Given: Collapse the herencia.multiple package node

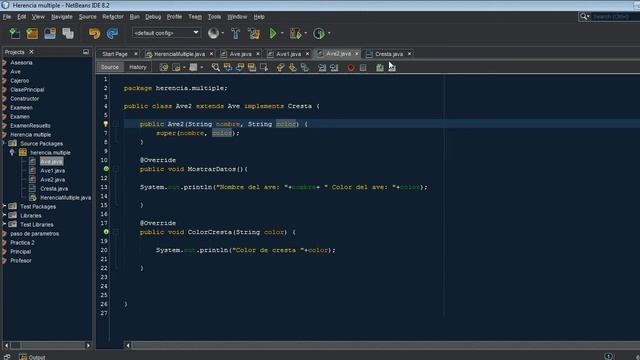Looking at the screenshot, I should tap(12, 152).
